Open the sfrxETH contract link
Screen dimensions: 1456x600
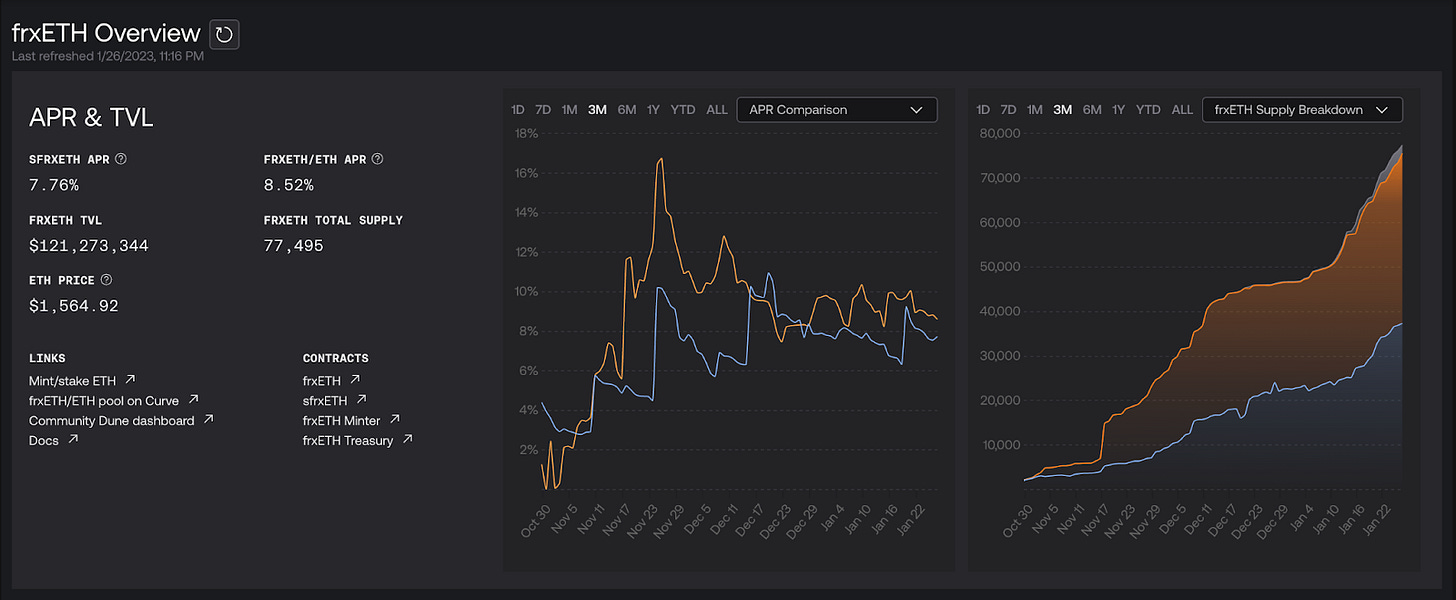[325, 400]
